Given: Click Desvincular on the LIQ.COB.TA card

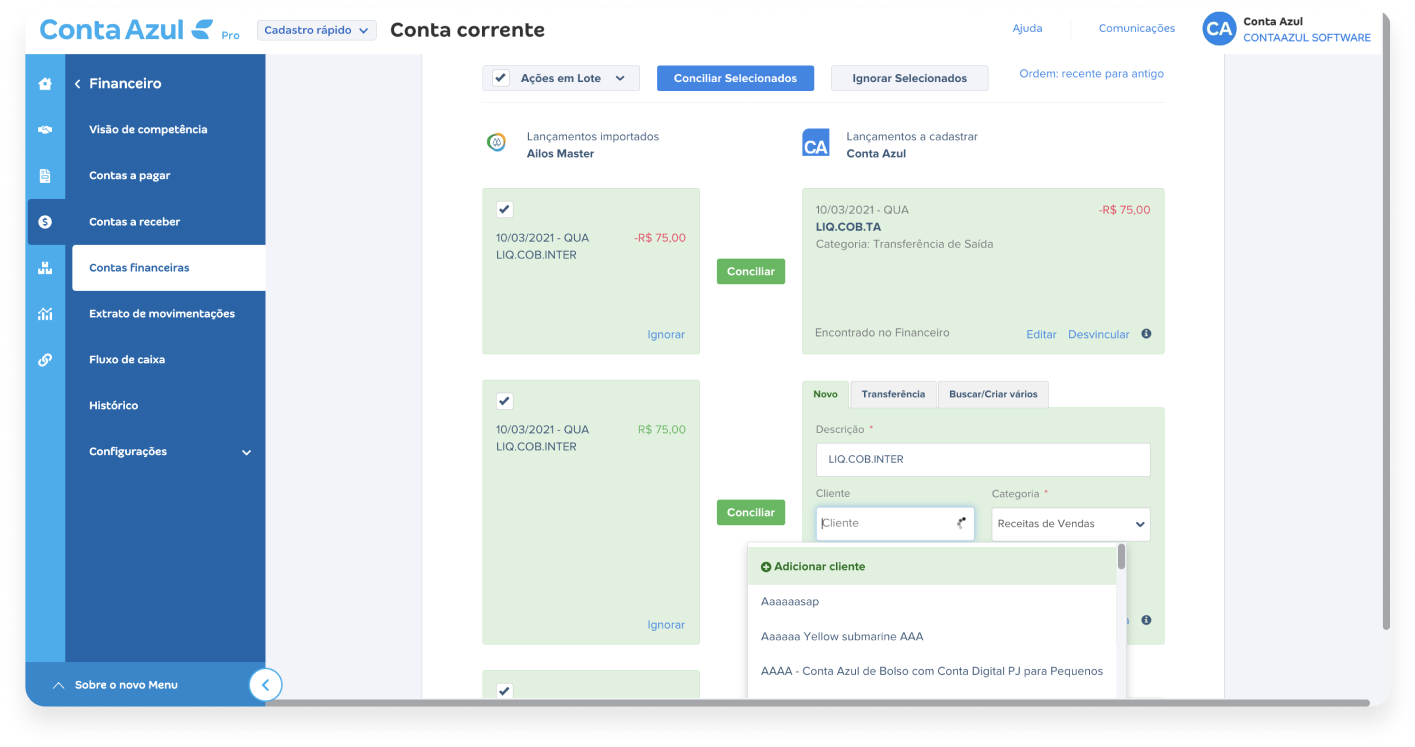Looking at the screenshot, I should (x=1098, y=335).
